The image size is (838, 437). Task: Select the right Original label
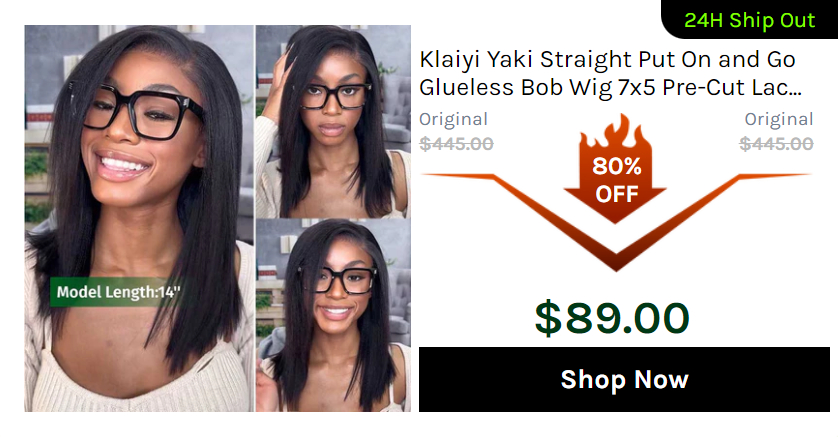click(x=779, y=119)
